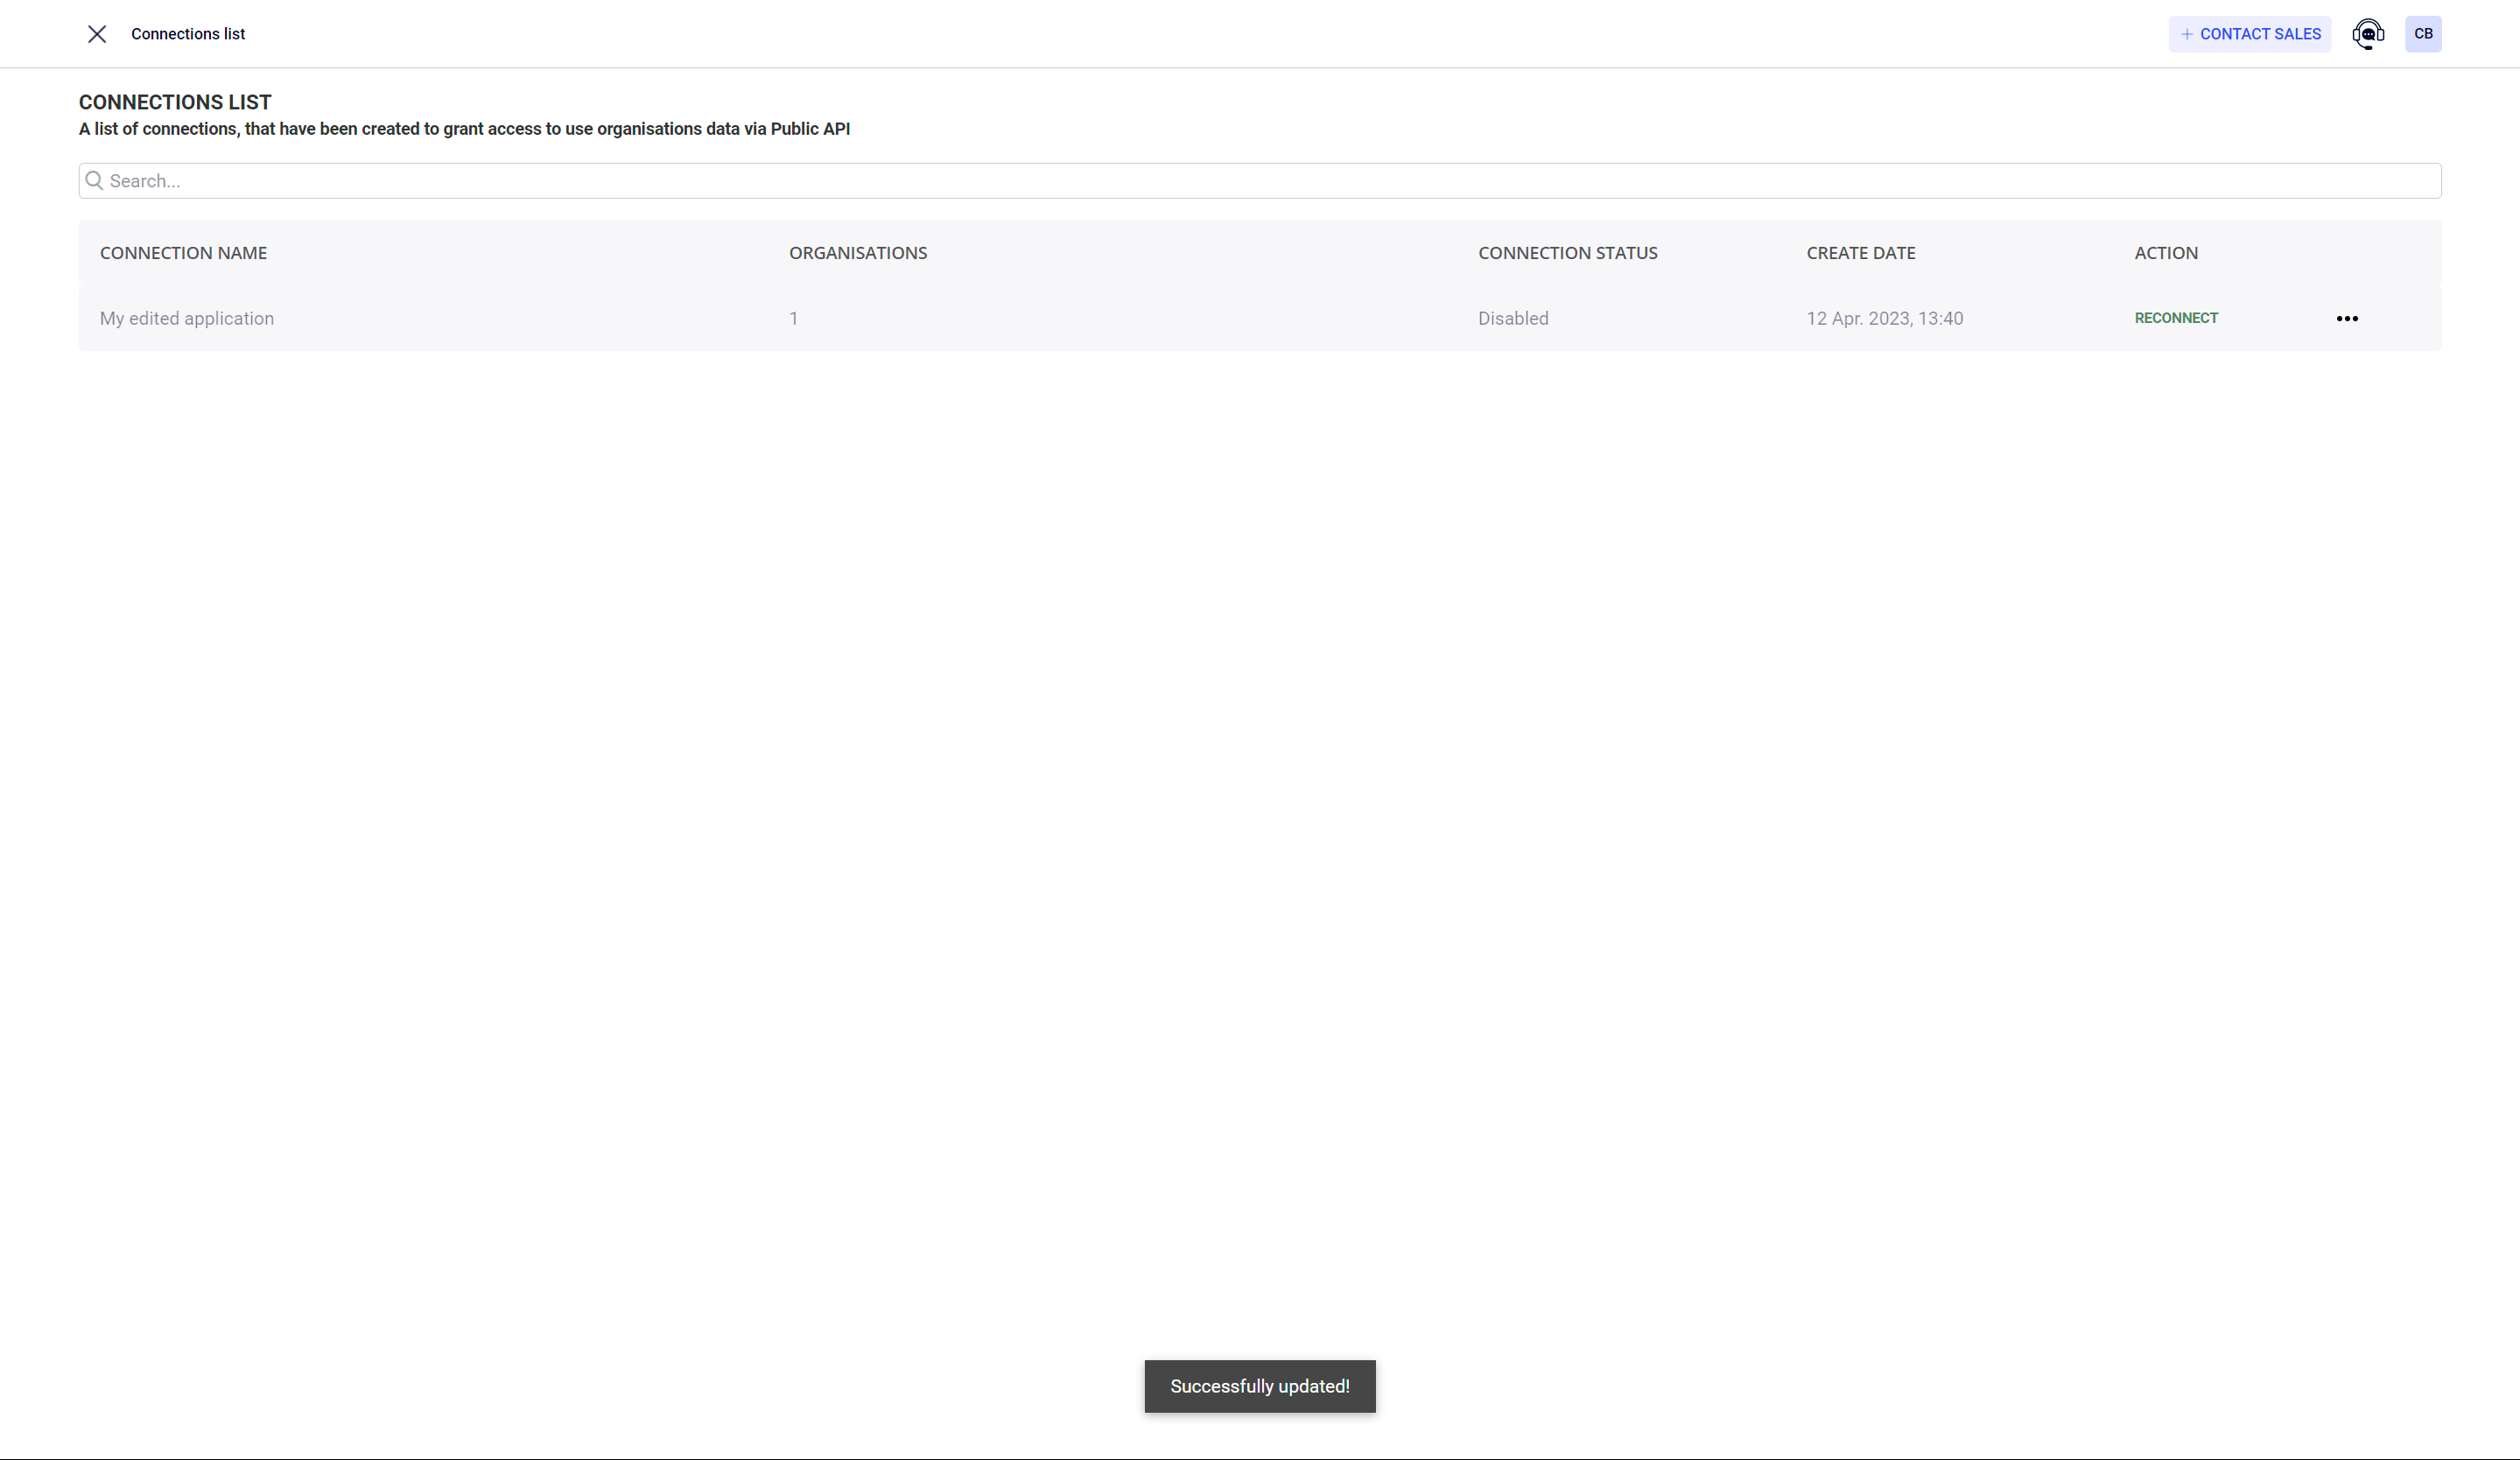The width and height of the screenshot is (2520, 1460).
Task: Click the Action column header
Action: 2165,253
